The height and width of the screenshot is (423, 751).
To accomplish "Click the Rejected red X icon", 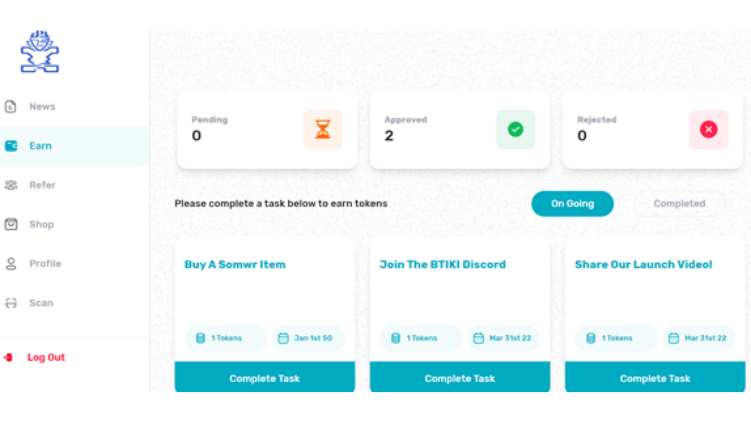I will click(708, 129).
